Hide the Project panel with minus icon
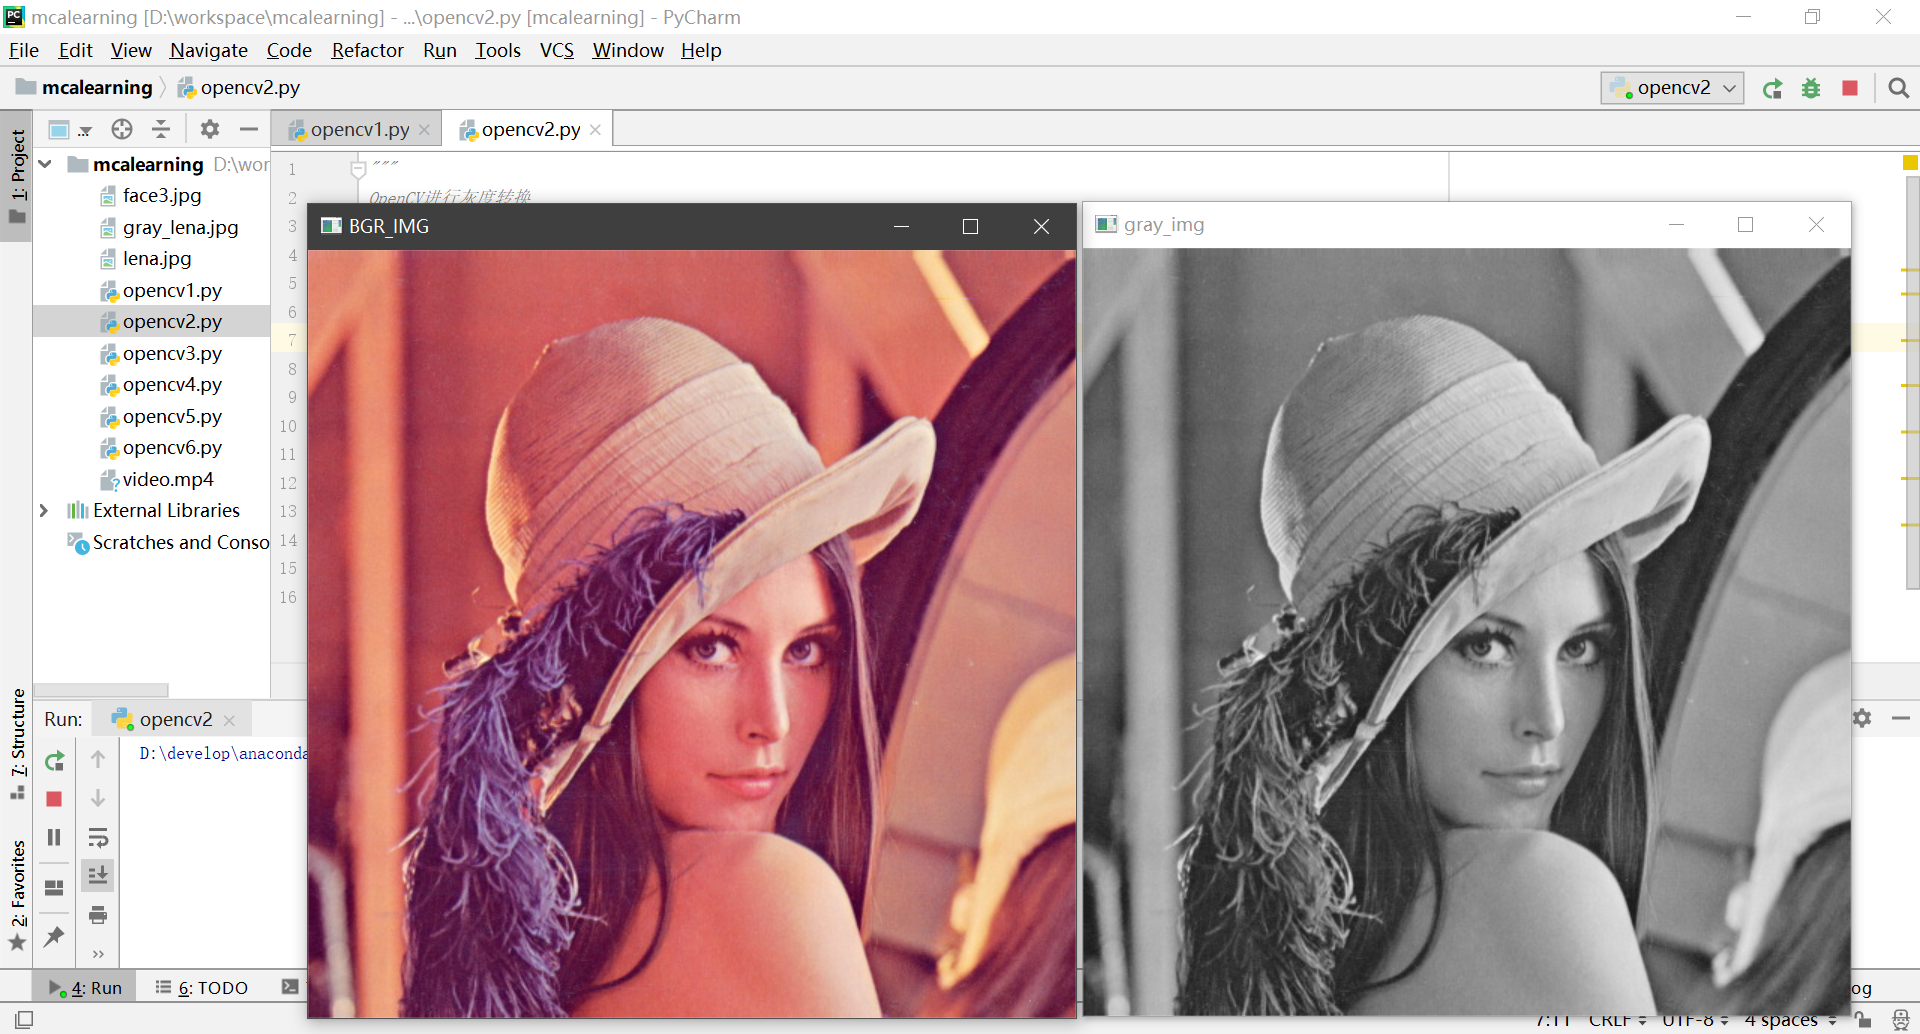This screenshot has width=1920, height=1034. [248, 129]
